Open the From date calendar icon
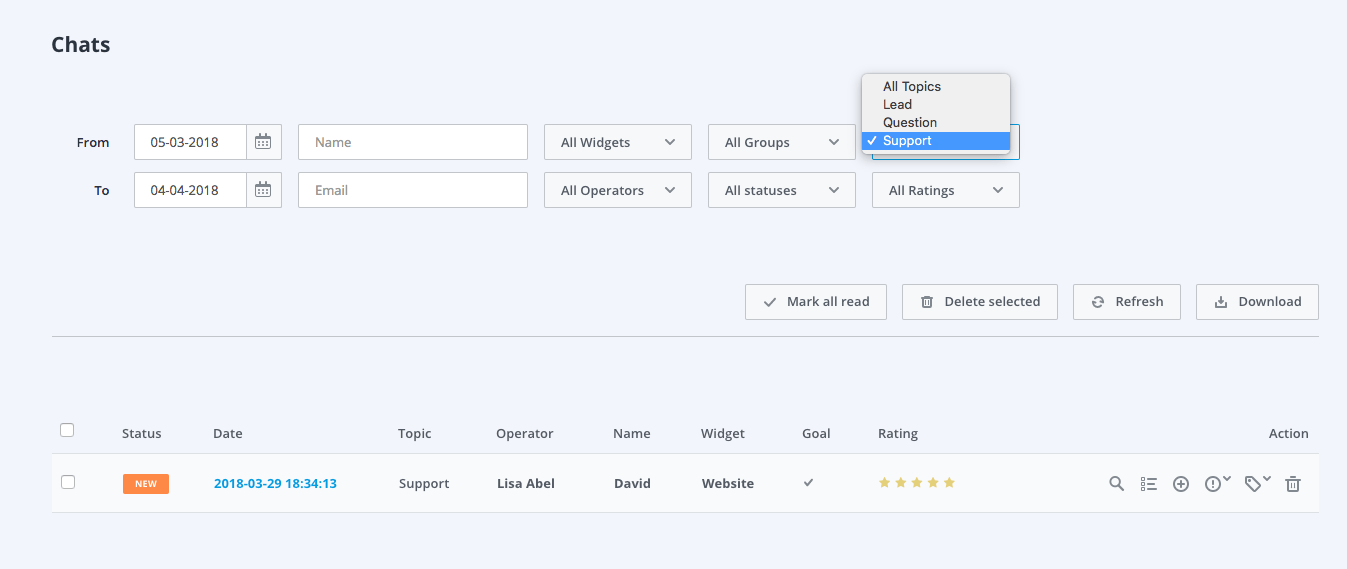The image size is (1347, 569). 263,142
